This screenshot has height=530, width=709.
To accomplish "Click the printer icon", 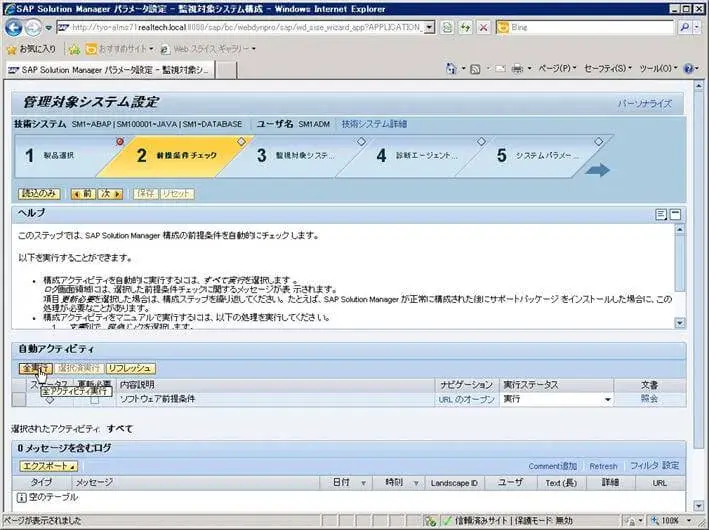I will tap(517, 69).
